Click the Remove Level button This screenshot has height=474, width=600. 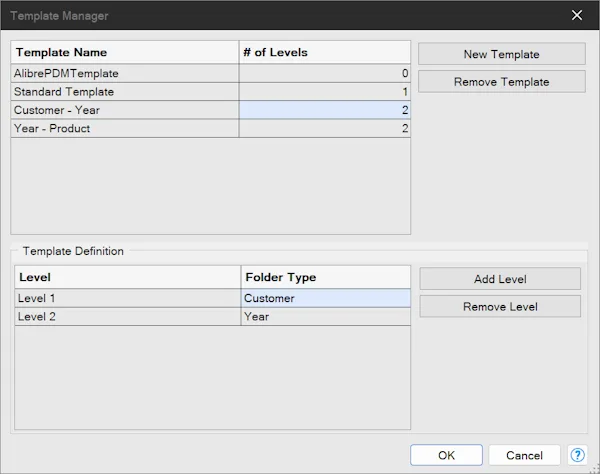[500, 306]
